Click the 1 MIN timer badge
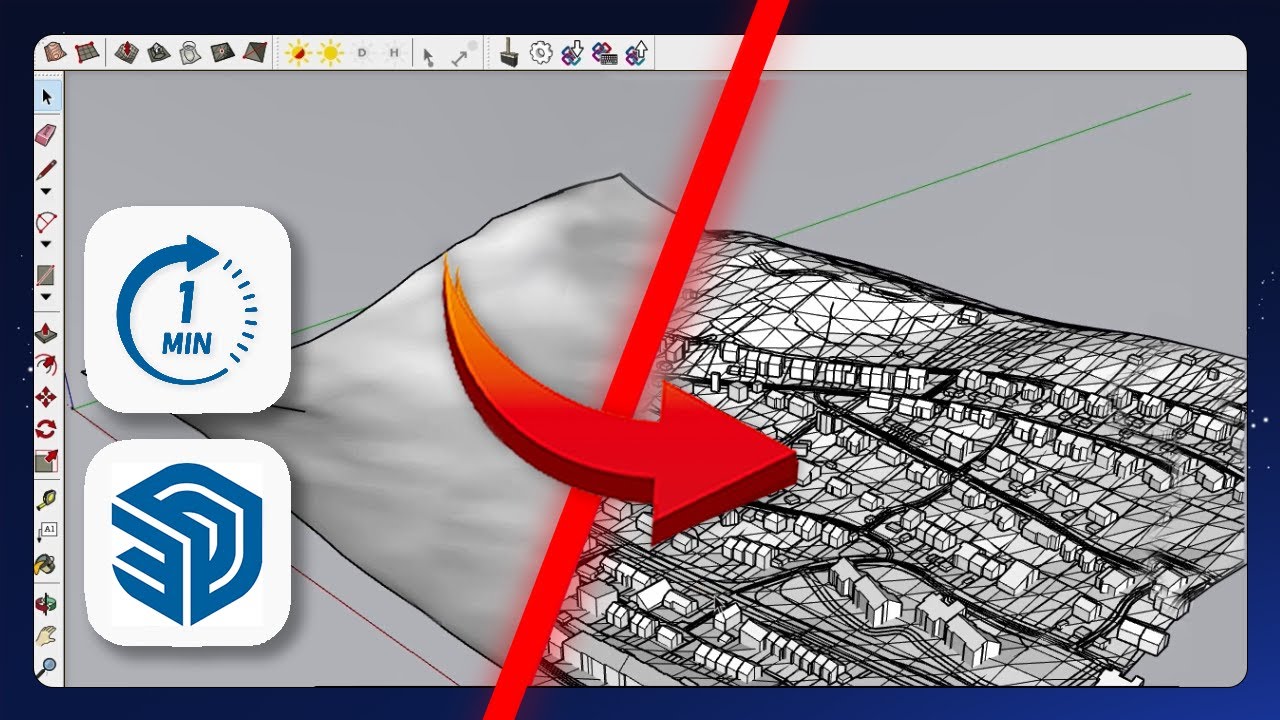This screenshot has width=1280, height=720. tap(187, 309)
